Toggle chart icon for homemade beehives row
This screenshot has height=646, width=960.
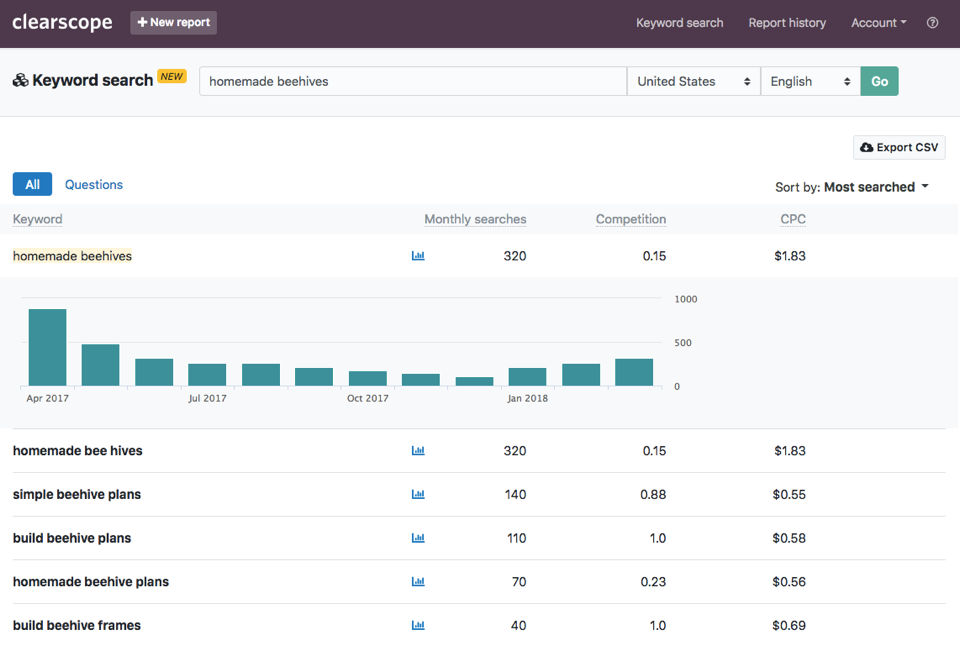(x=418, y=256)
